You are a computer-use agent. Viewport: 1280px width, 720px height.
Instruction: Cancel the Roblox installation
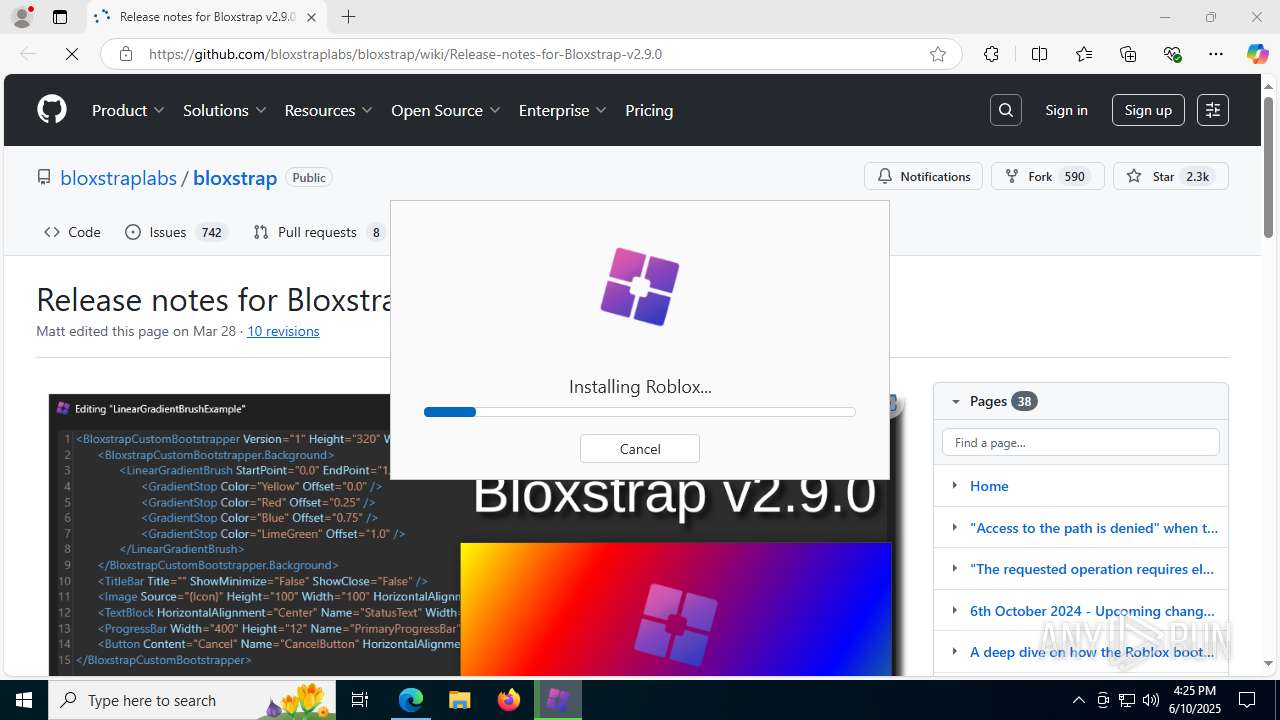click(640, 449)
